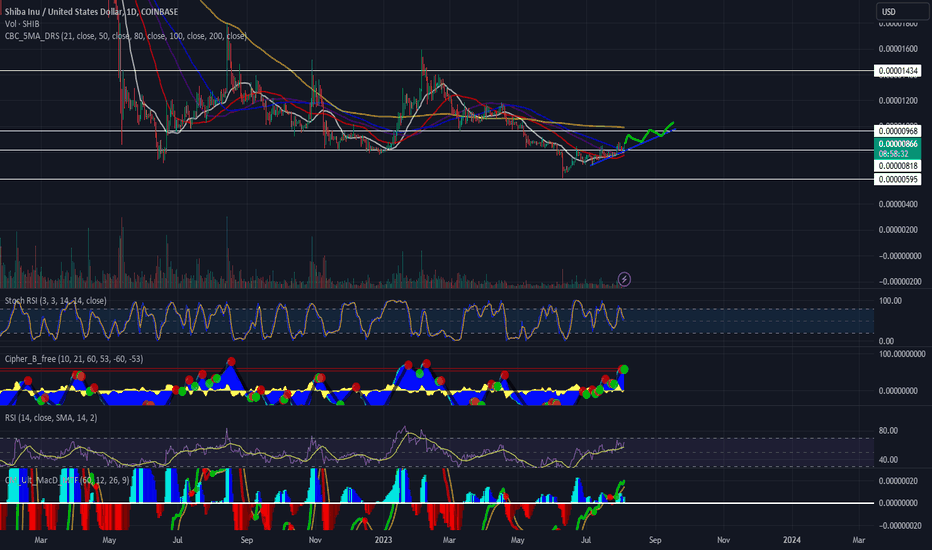Viewport: 932px width, 550px height.
Task: Select the Stoch RSI indicator legend
Action: pyautogui.click(x=55, y=301)
